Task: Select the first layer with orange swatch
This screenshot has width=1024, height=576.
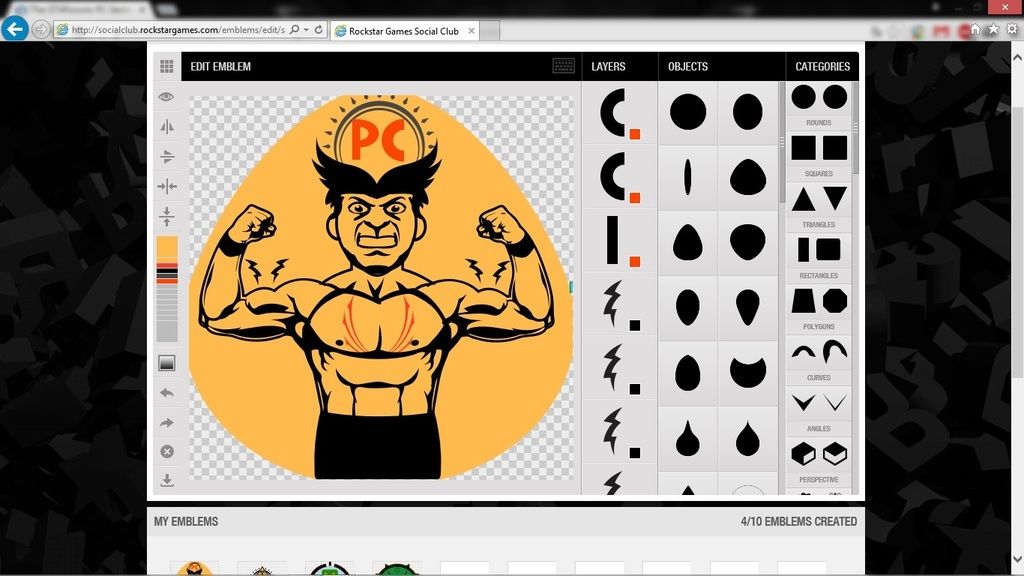Action: tap(619, 114)
